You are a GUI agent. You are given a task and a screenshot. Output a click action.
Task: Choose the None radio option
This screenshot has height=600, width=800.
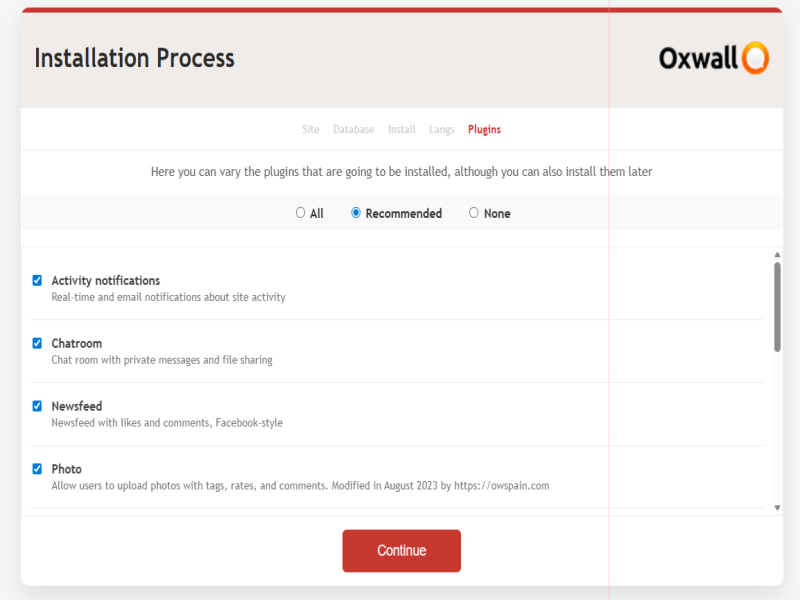coord(474,213)
